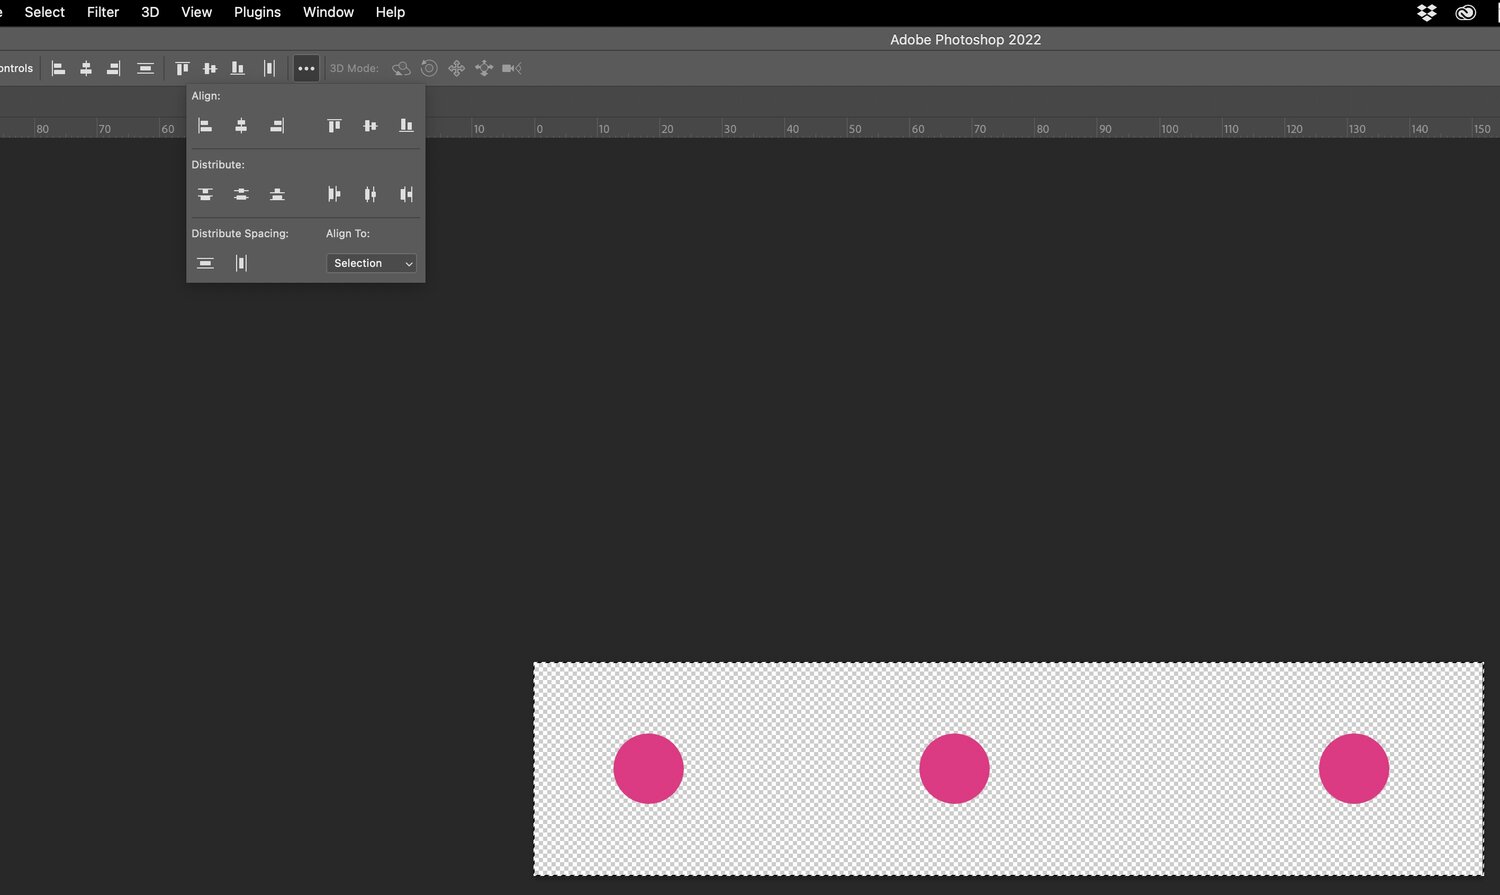Align left edges in options bar

58,68
